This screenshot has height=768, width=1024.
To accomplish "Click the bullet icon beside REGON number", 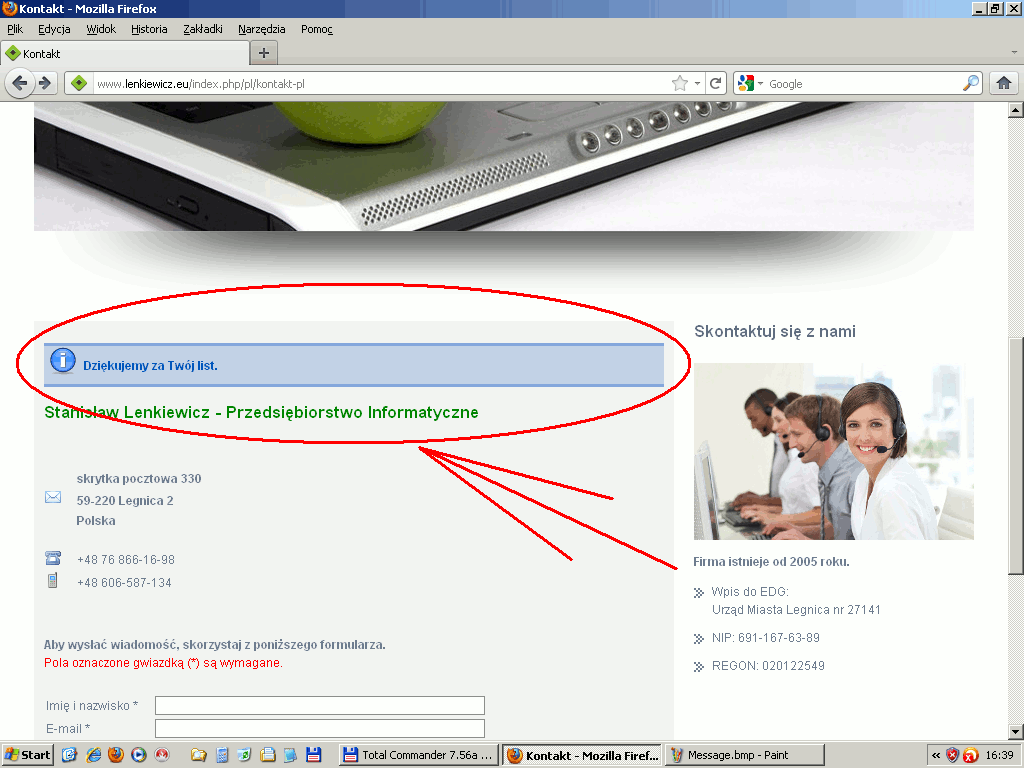I will point(699,667).
